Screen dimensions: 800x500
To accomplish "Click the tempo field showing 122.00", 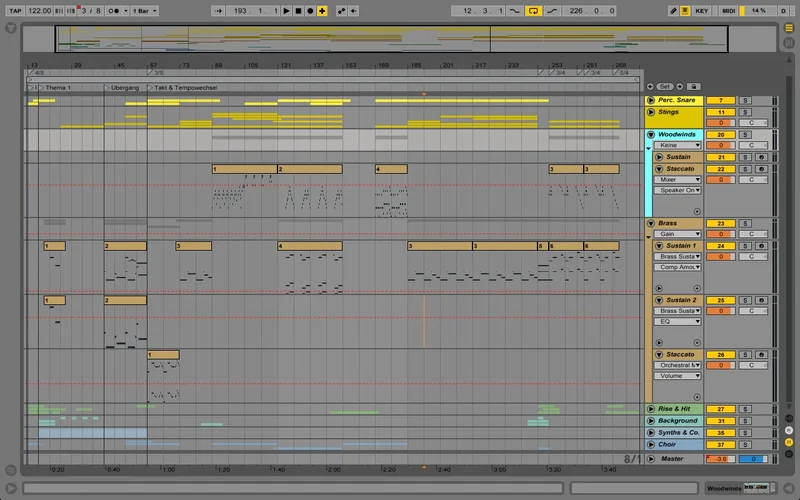I will pyautogui.click(x=39, y=11).
